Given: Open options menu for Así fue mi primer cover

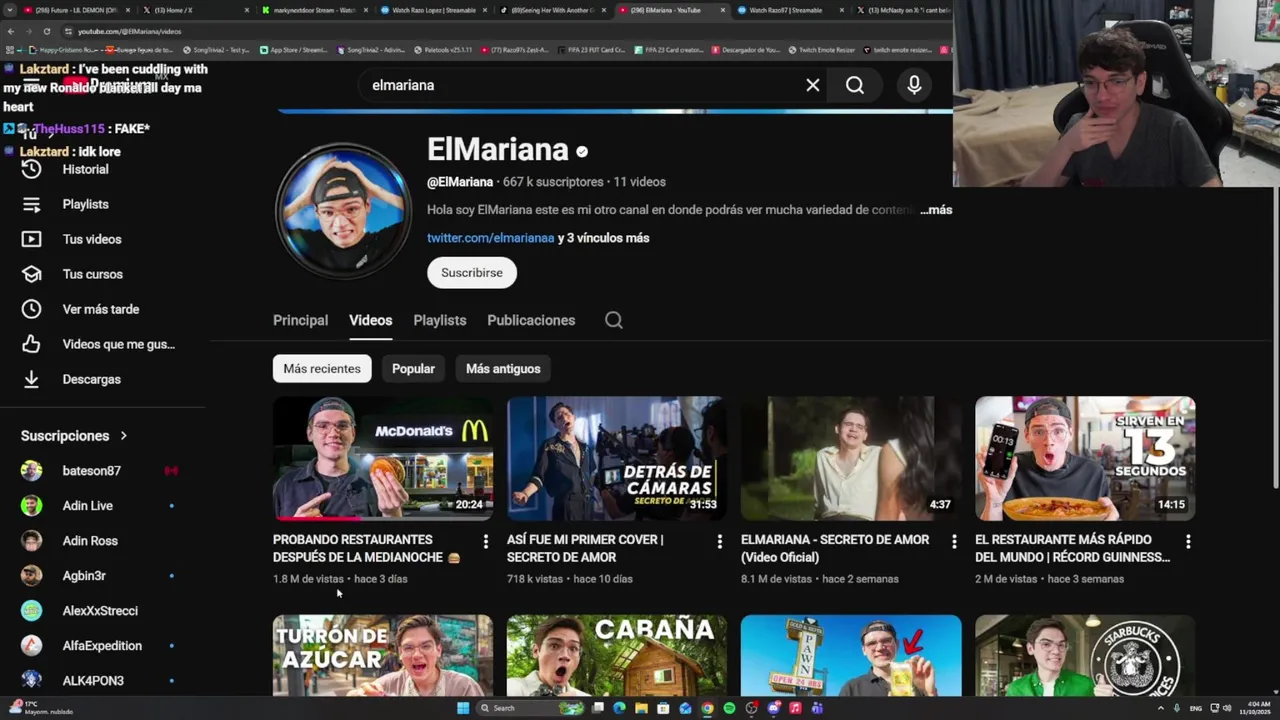Looking at the screenshot, I should tap(720, 541).
